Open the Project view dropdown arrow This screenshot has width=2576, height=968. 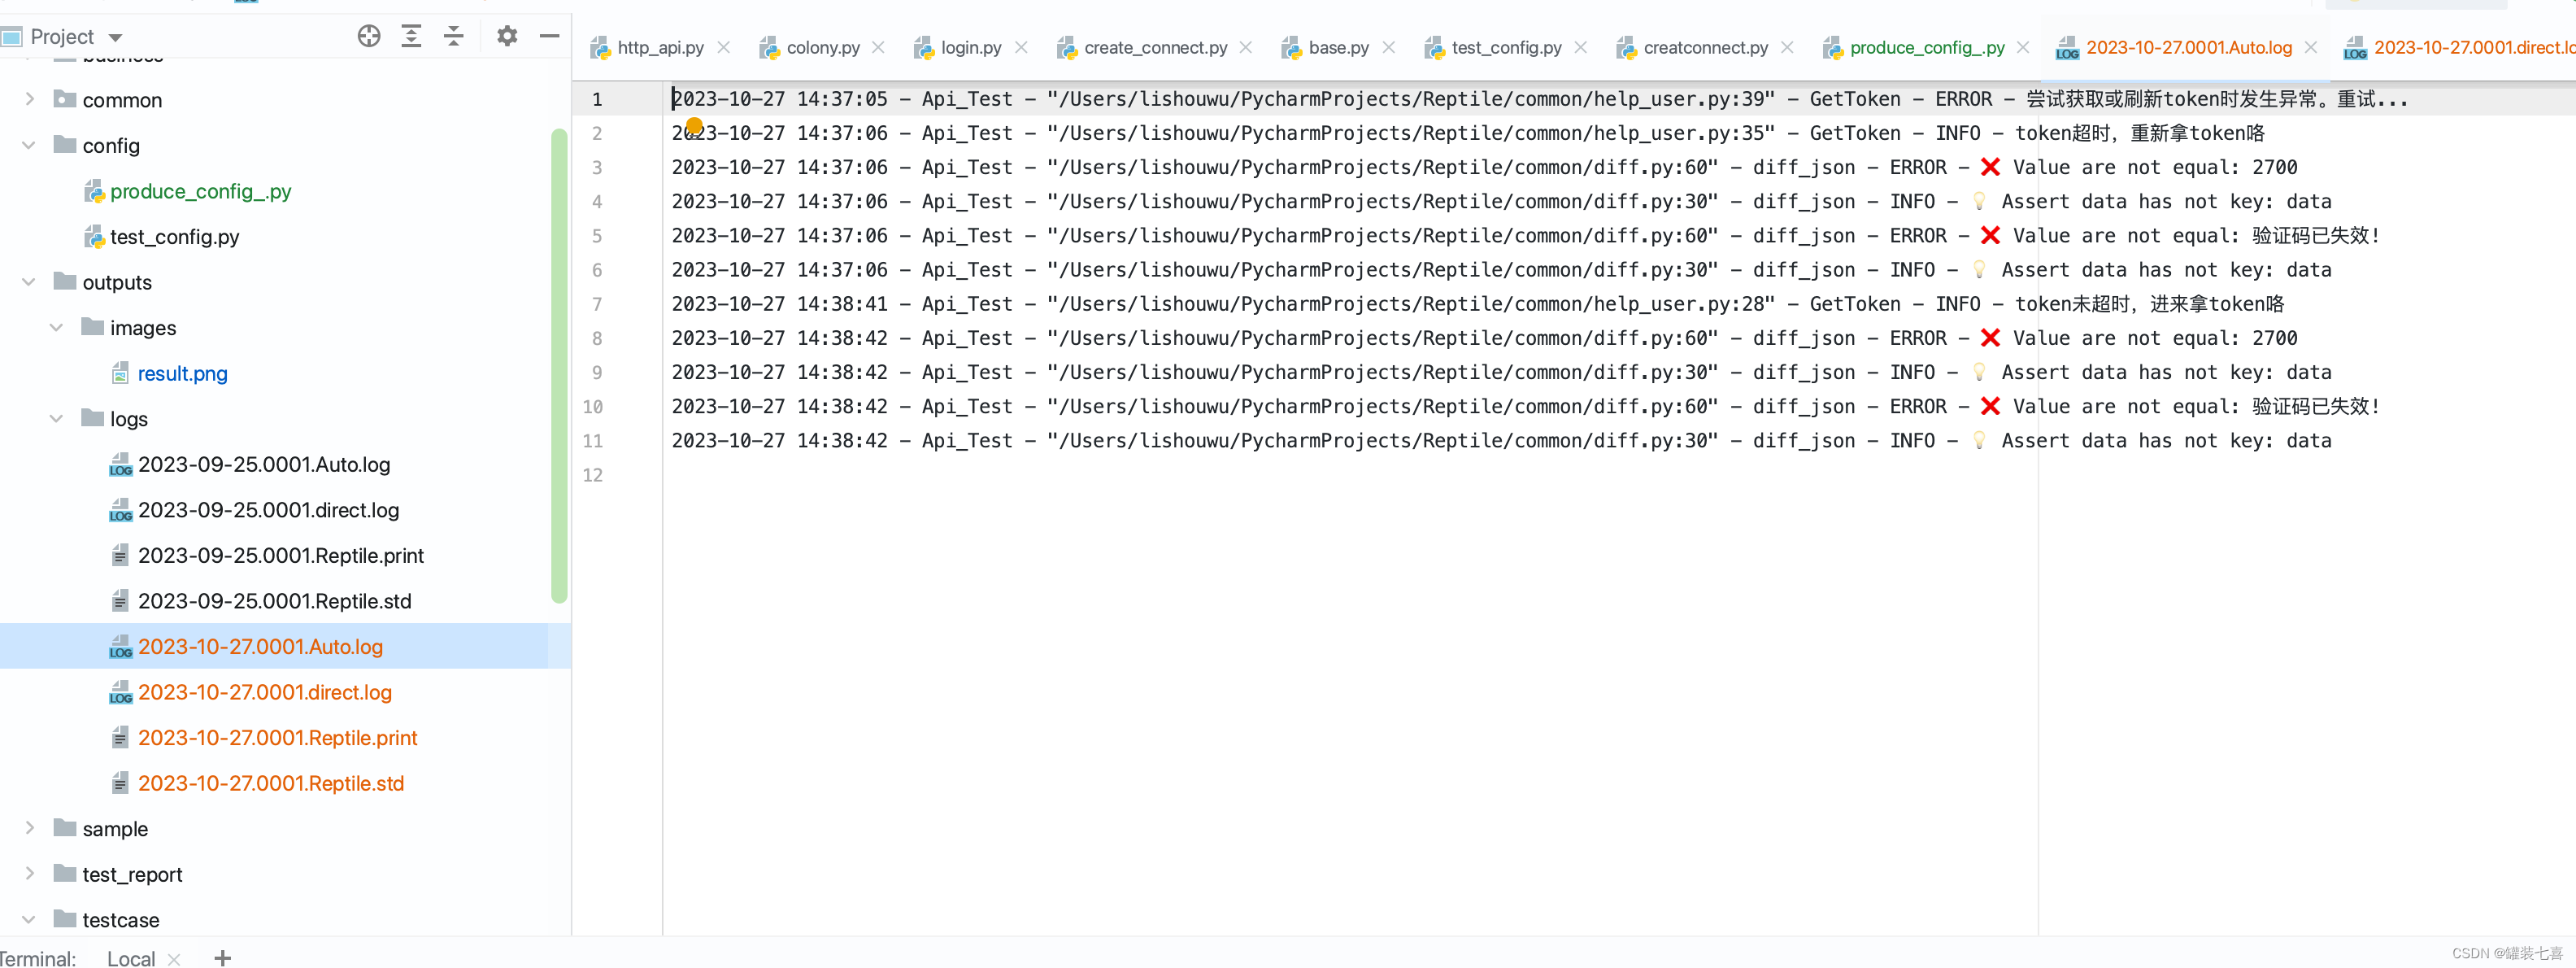(x=115, y=38)
